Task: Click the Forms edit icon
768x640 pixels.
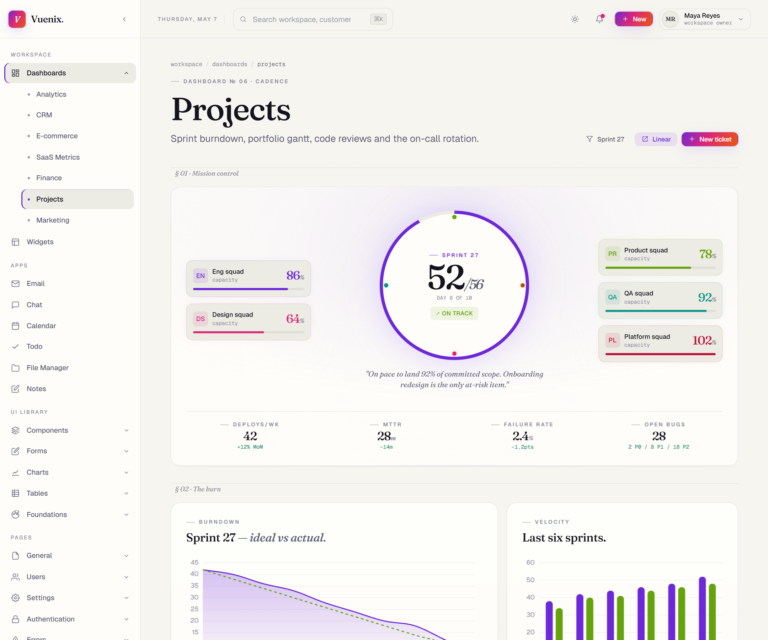Action: (x=15, y=451)
